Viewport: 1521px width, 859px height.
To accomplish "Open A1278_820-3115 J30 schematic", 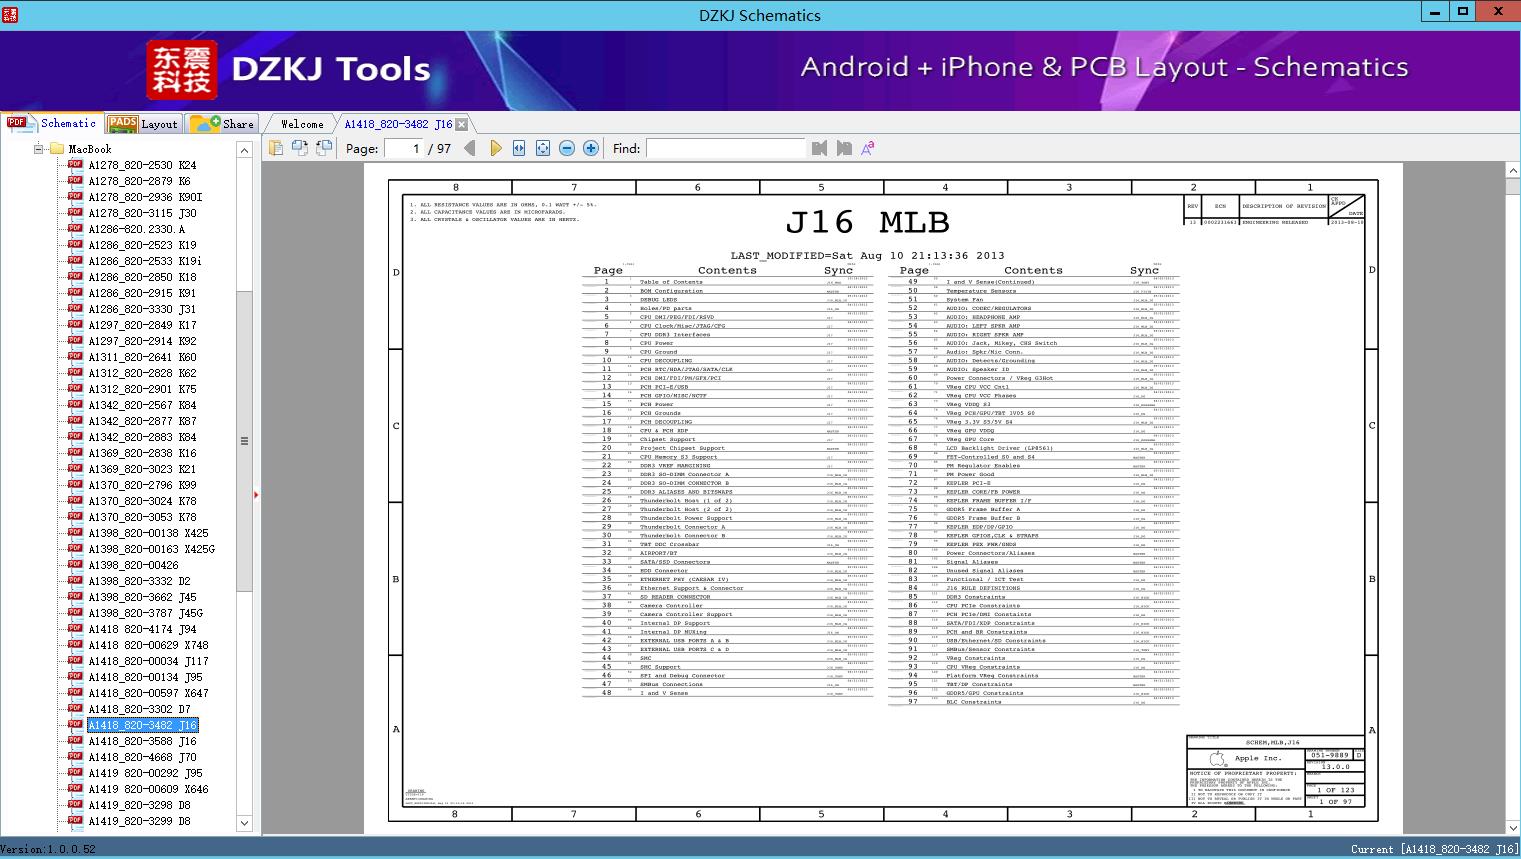I will click(142, 213).
